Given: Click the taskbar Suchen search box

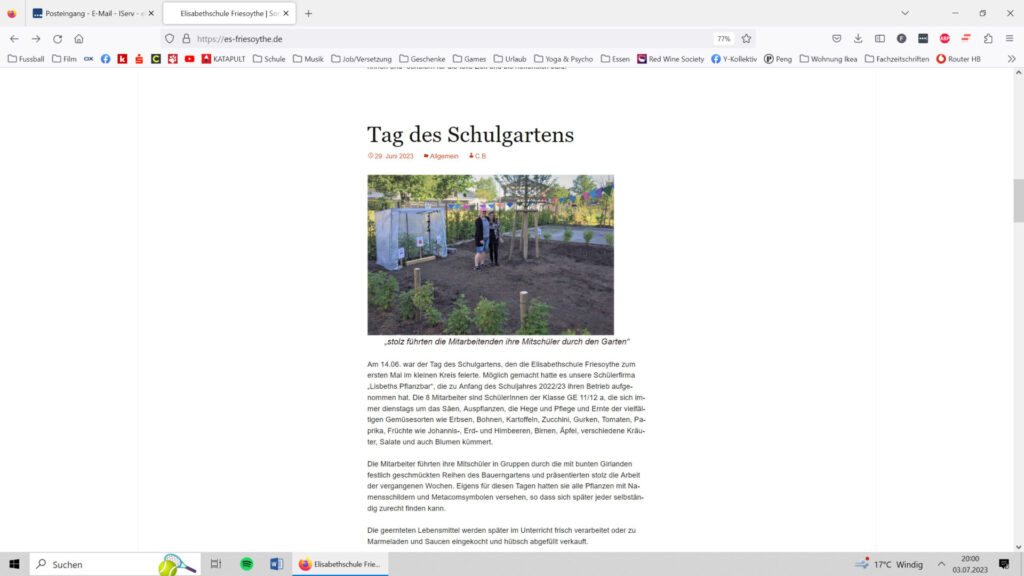Looking at the screenshot, I should click(x=114, y=564).
